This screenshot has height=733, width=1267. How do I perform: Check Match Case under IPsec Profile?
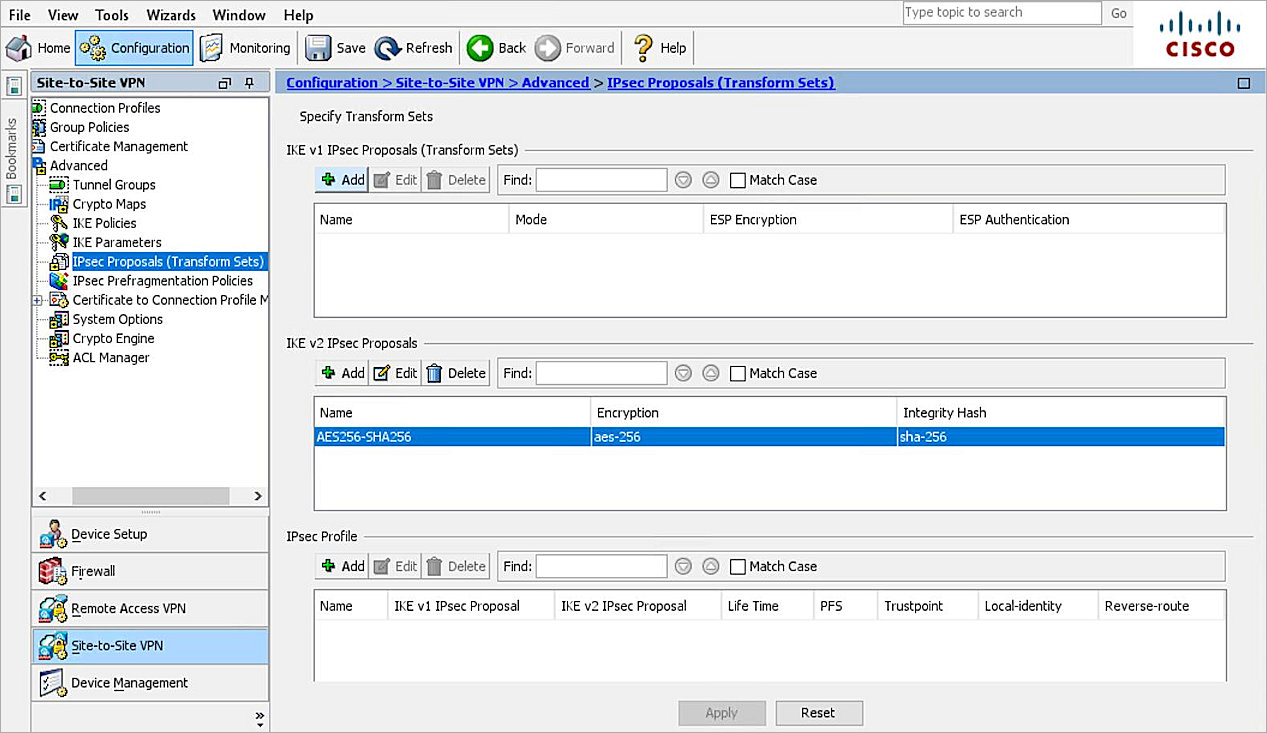click(738, 567)
